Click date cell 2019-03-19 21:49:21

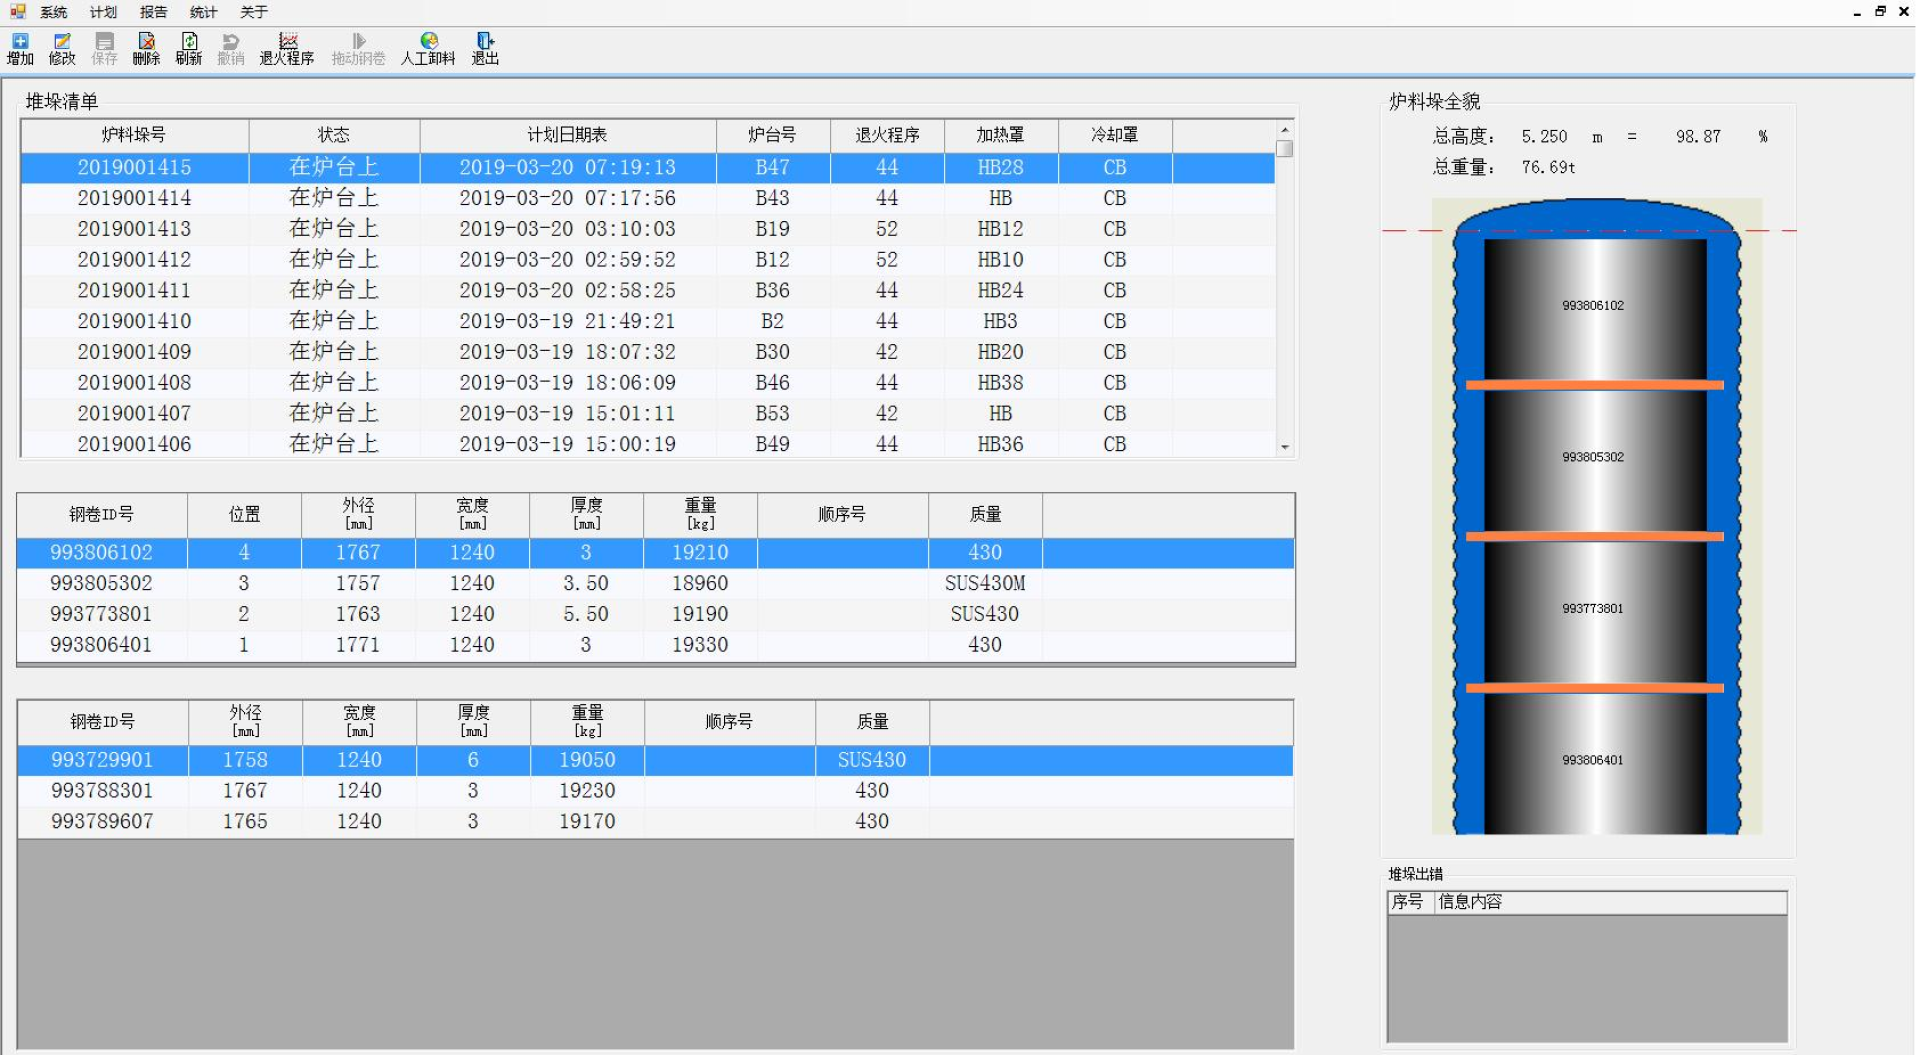click(x=567, y=321)
